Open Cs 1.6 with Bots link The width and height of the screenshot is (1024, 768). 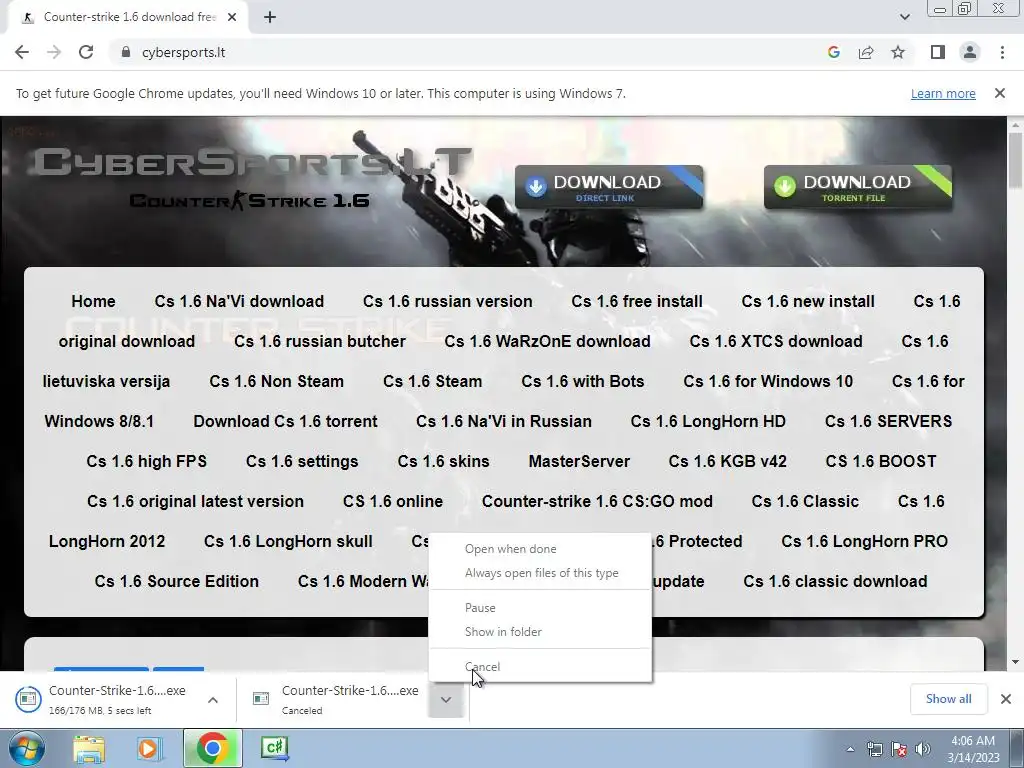583,381
